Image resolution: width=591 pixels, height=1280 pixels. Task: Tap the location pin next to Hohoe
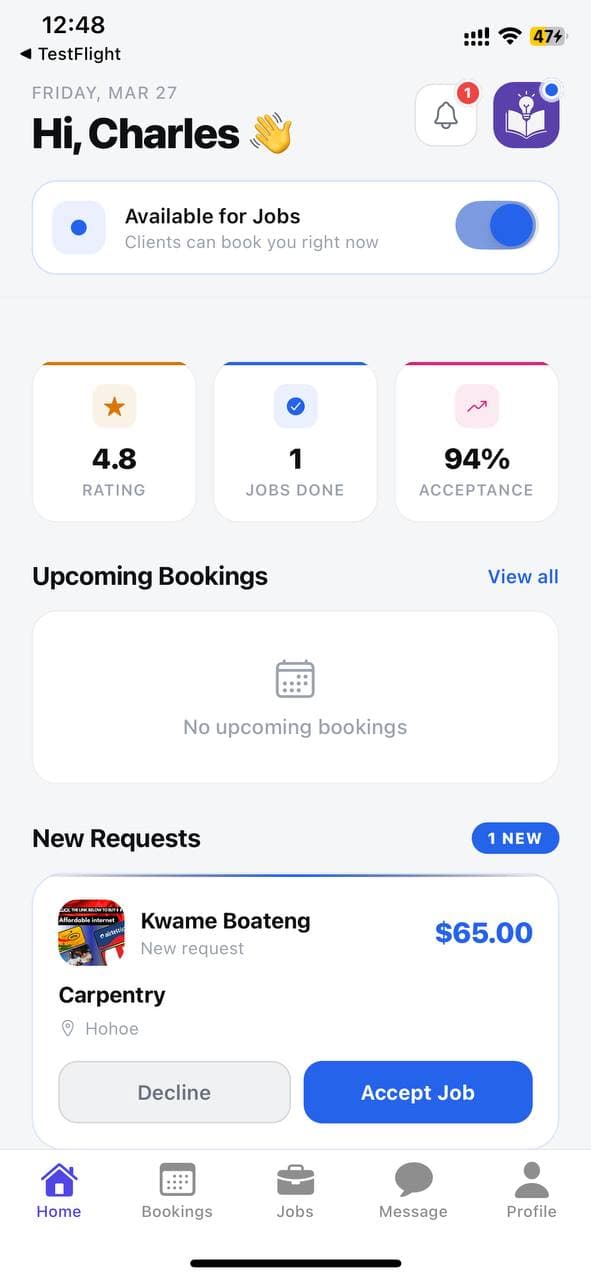click(68, 1028)
